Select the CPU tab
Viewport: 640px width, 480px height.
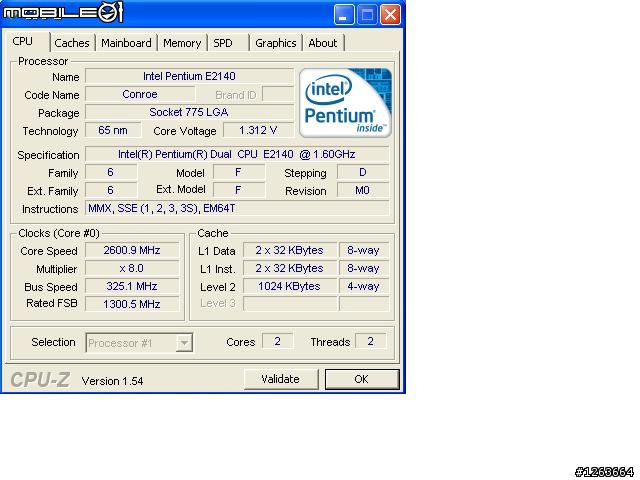(x=22, y=41)
